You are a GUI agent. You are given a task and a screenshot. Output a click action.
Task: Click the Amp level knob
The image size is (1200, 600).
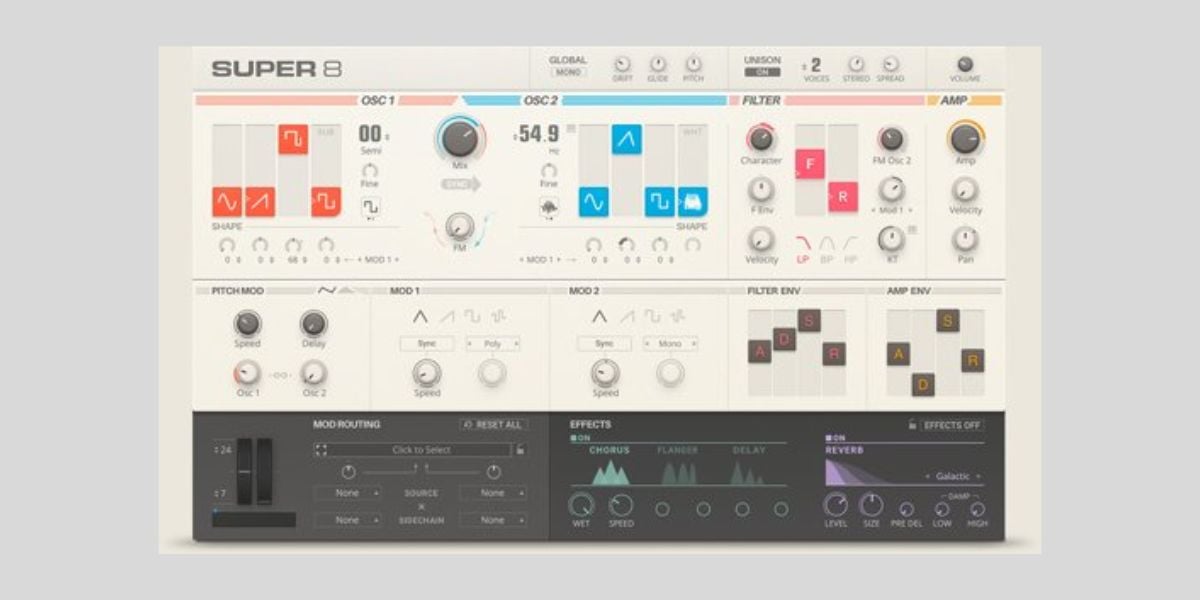coord(965,138)
